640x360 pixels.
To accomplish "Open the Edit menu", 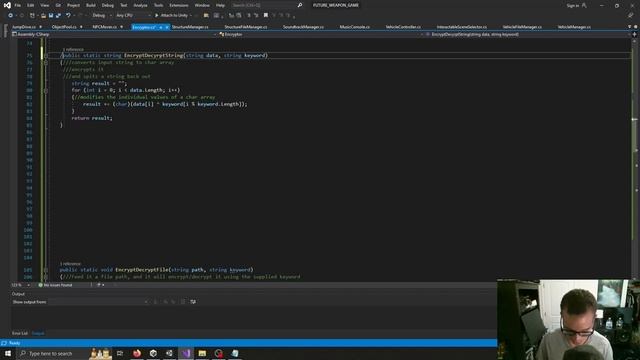I will (31, 5).
